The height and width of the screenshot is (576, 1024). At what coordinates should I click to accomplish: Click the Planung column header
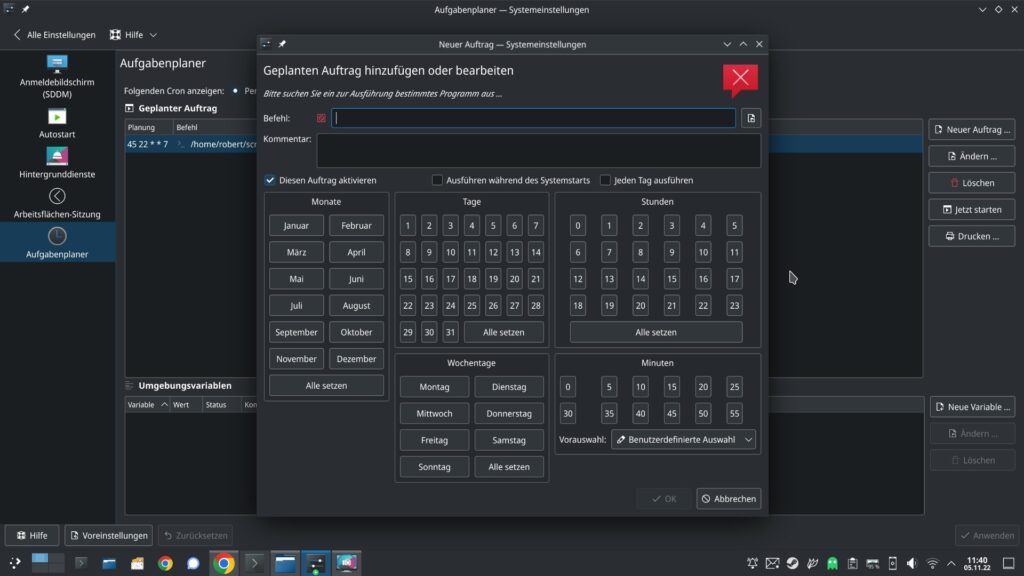(149, 127)
